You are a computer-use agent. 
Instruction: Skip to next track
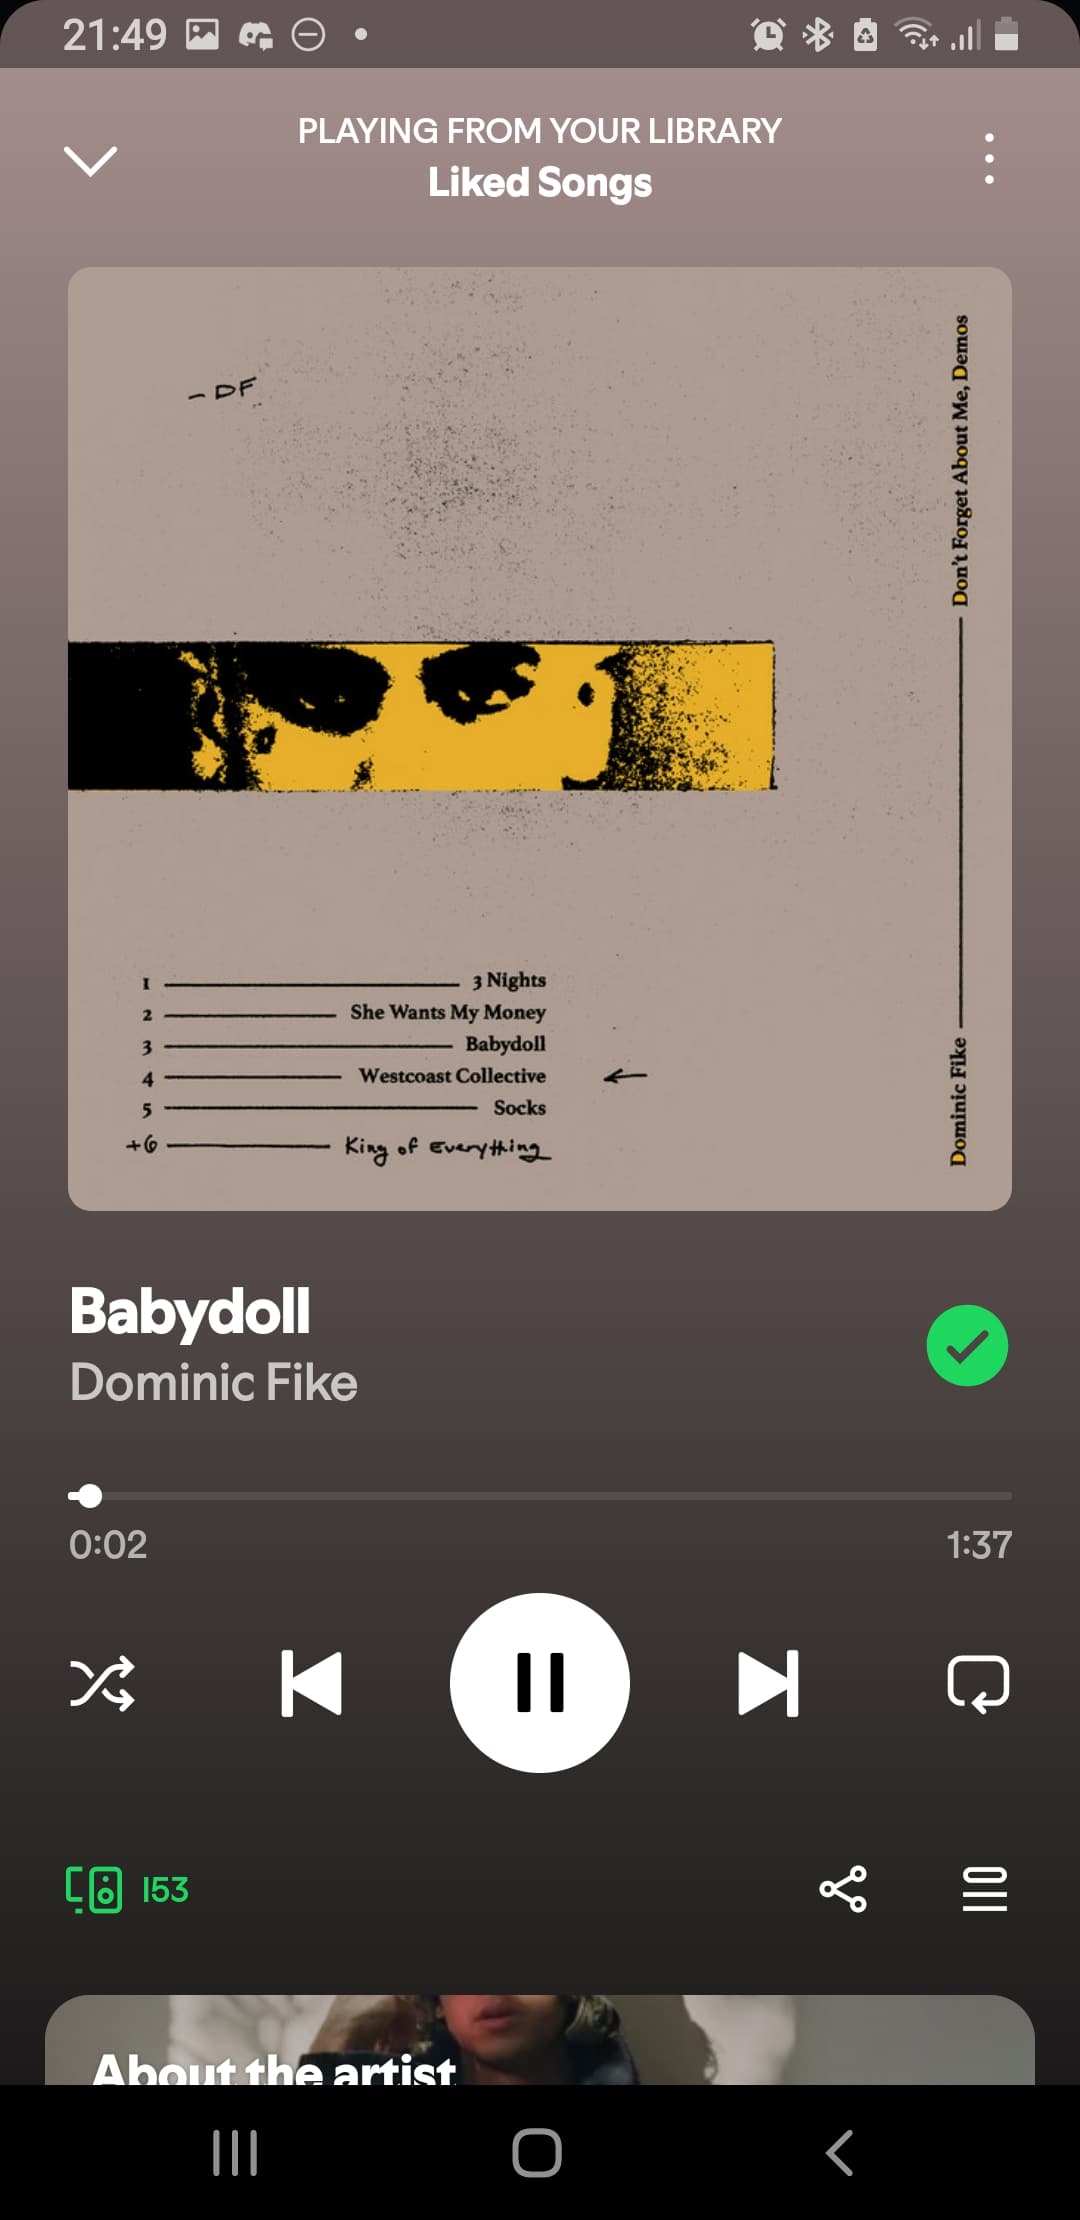coord(768,1683)
